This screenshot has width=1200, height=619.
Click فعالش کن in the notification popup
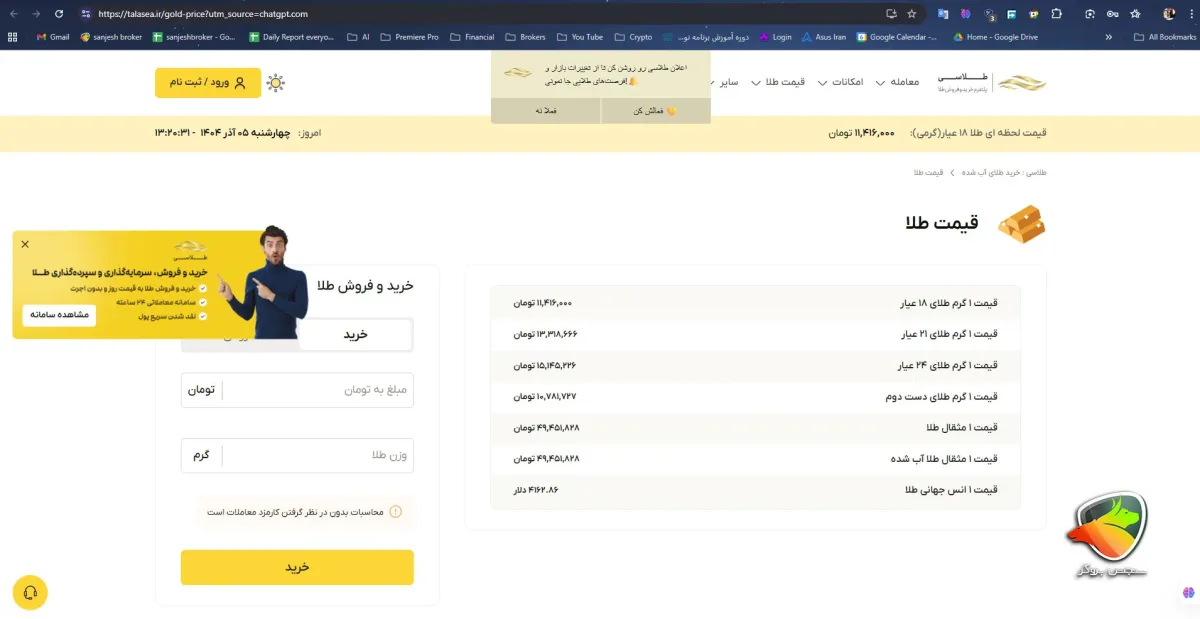656,111
